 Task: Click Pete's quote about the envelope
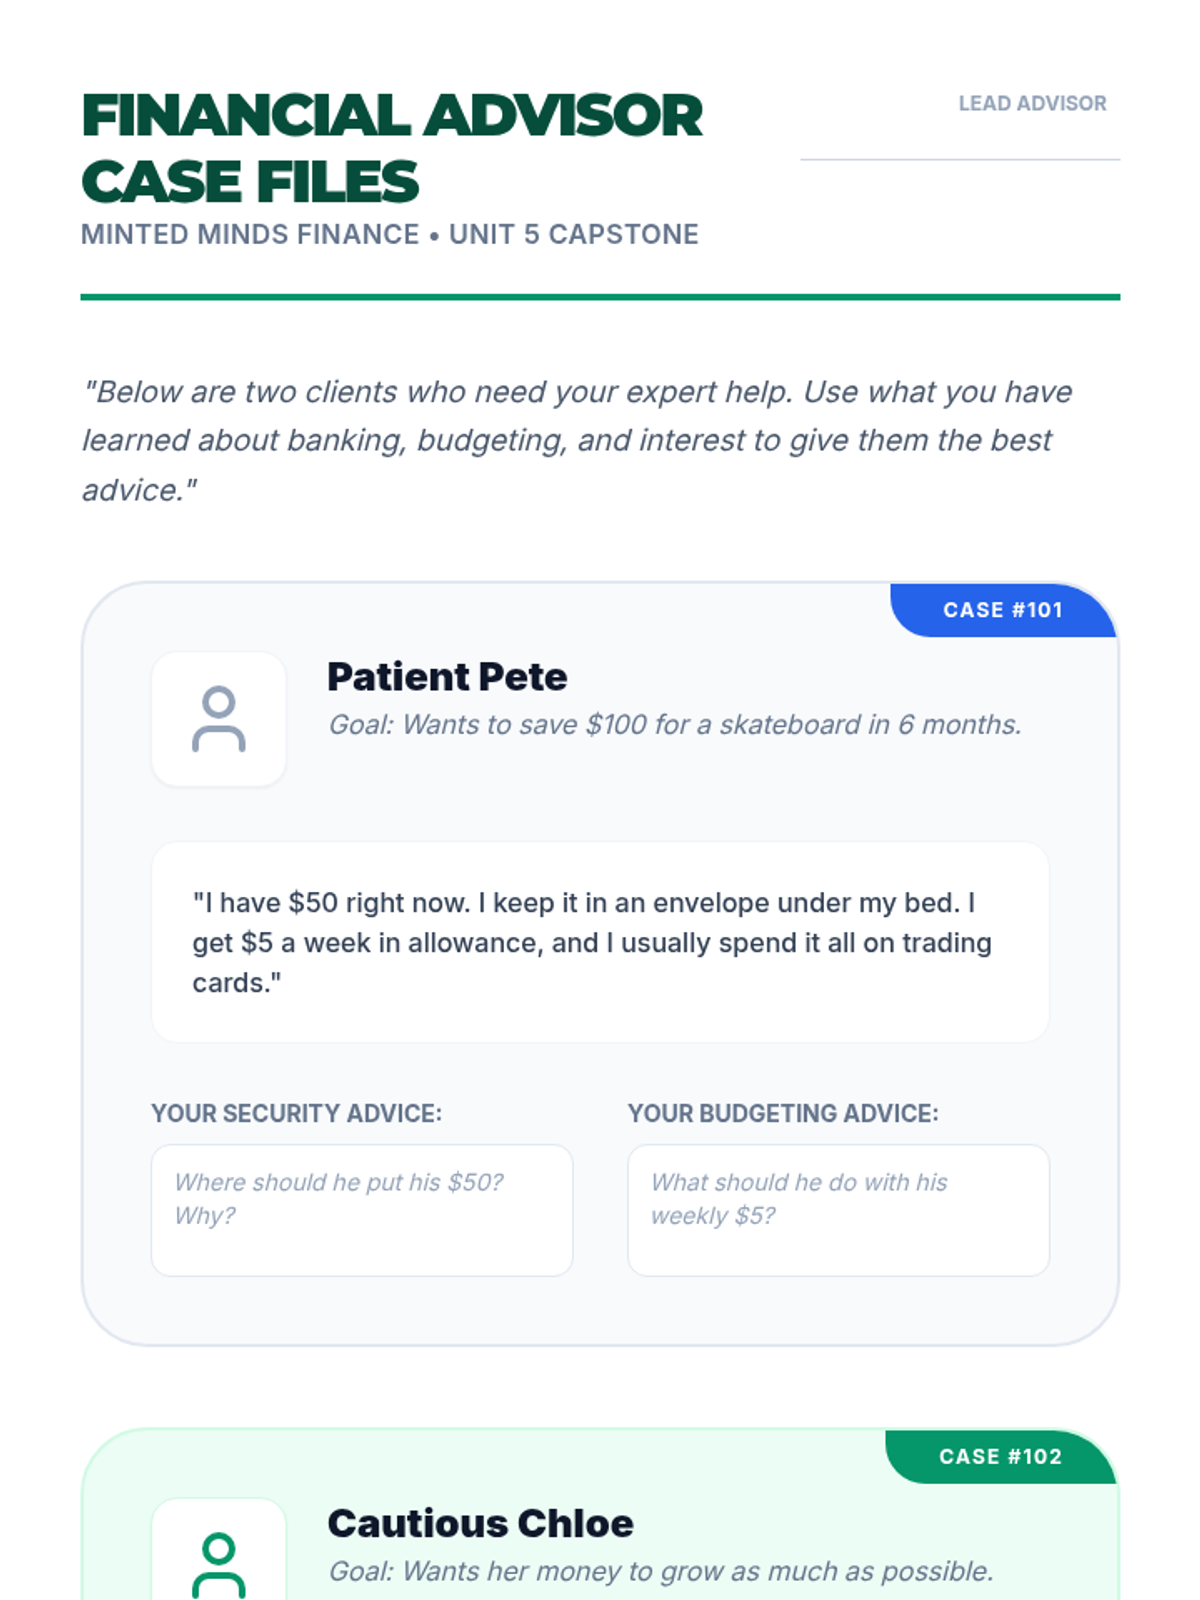point(592,943)
